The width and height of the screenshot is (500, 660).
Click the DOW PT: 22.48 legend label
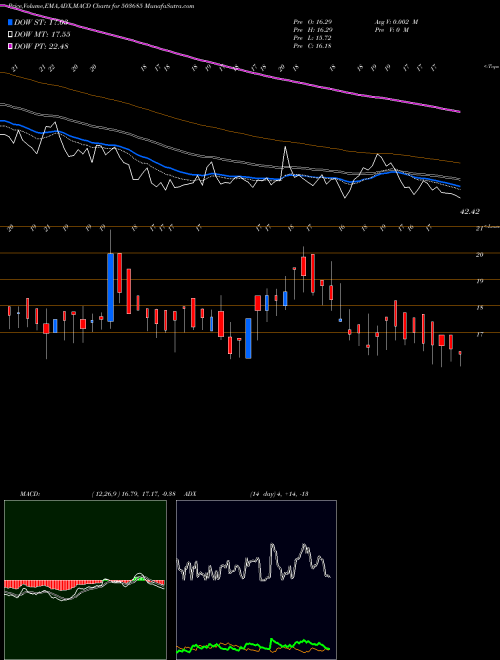click(41, 46)
